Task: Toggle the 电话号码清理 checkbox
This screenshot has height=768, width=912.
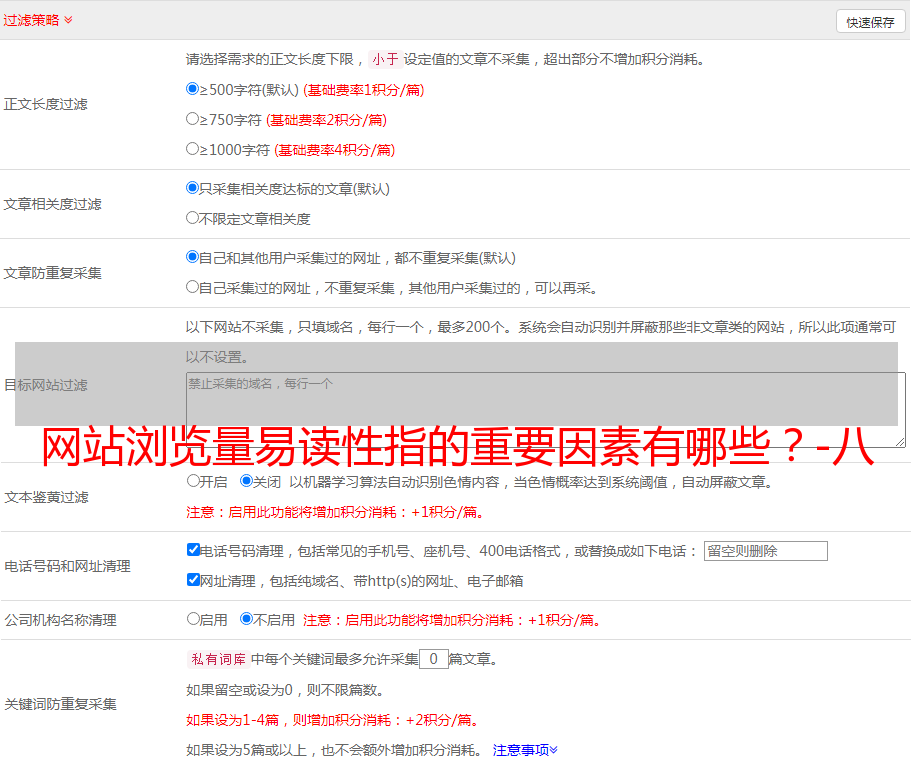Action: pos(194,550)
